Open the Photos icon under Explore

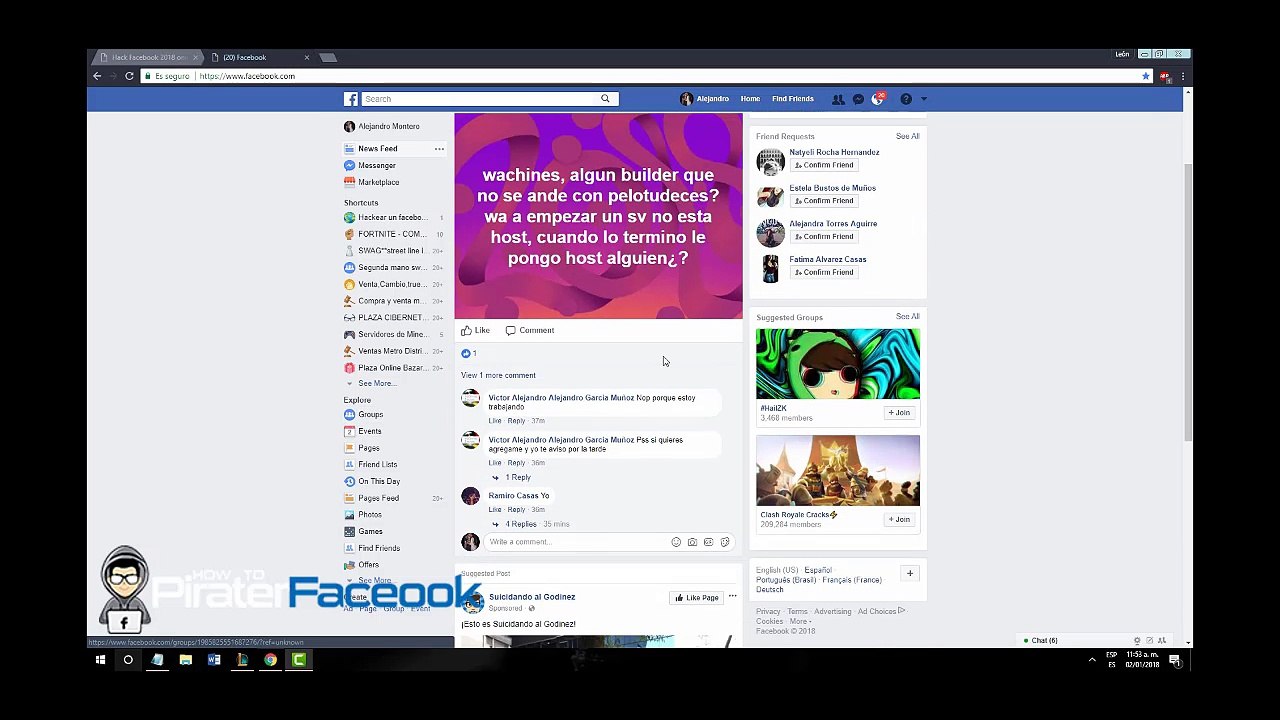(x=349, y=515)
